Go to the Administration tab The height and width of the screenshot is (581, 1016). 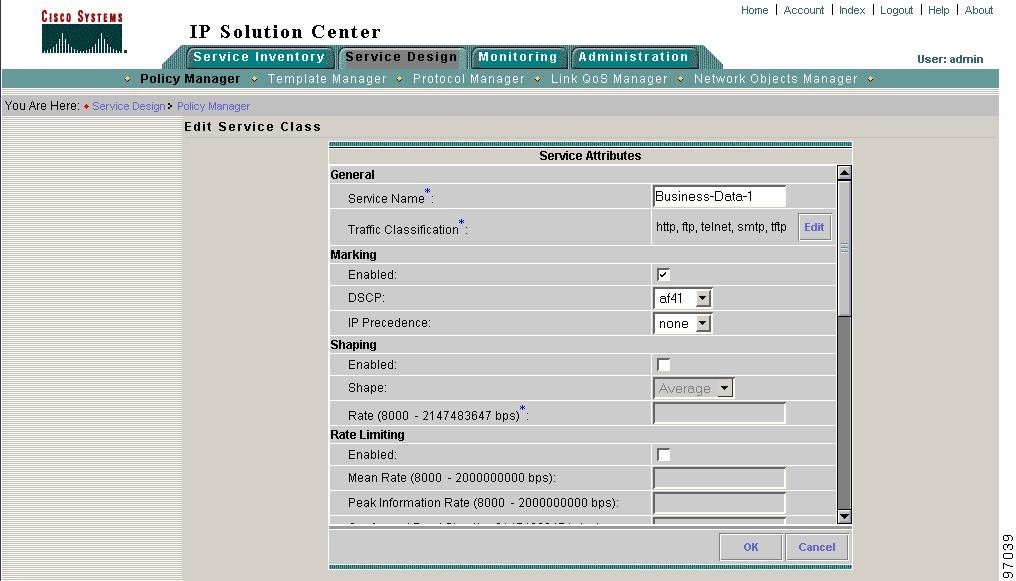[x=633, y=57]
